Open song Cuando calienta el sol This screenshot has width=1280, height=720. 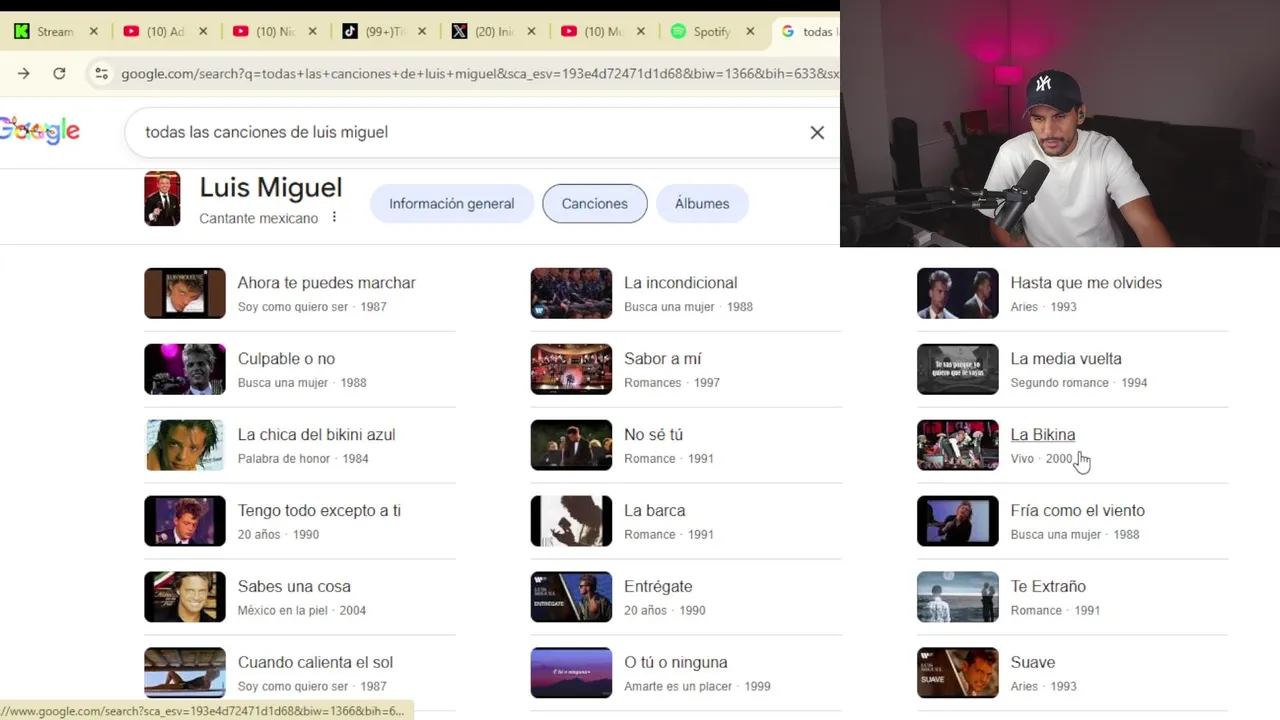pos(315,663)
